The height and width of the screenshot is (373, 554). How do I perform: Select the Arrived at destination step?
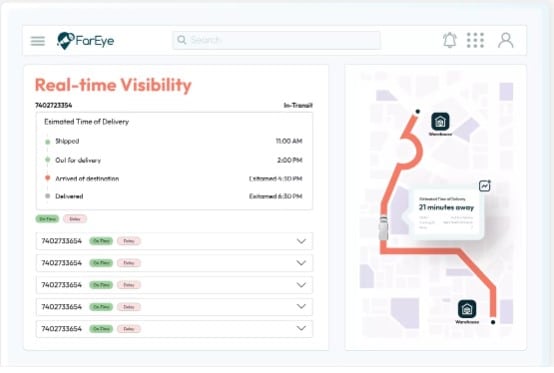[87, 179]
